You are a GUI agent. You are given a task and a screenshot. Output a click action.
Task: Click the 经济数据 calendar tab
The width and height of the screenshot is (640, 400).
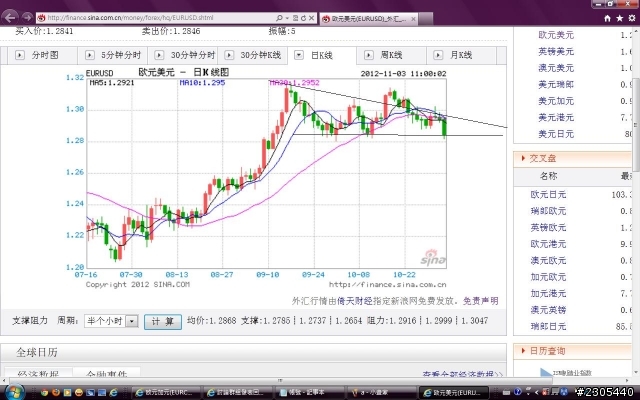38,374
